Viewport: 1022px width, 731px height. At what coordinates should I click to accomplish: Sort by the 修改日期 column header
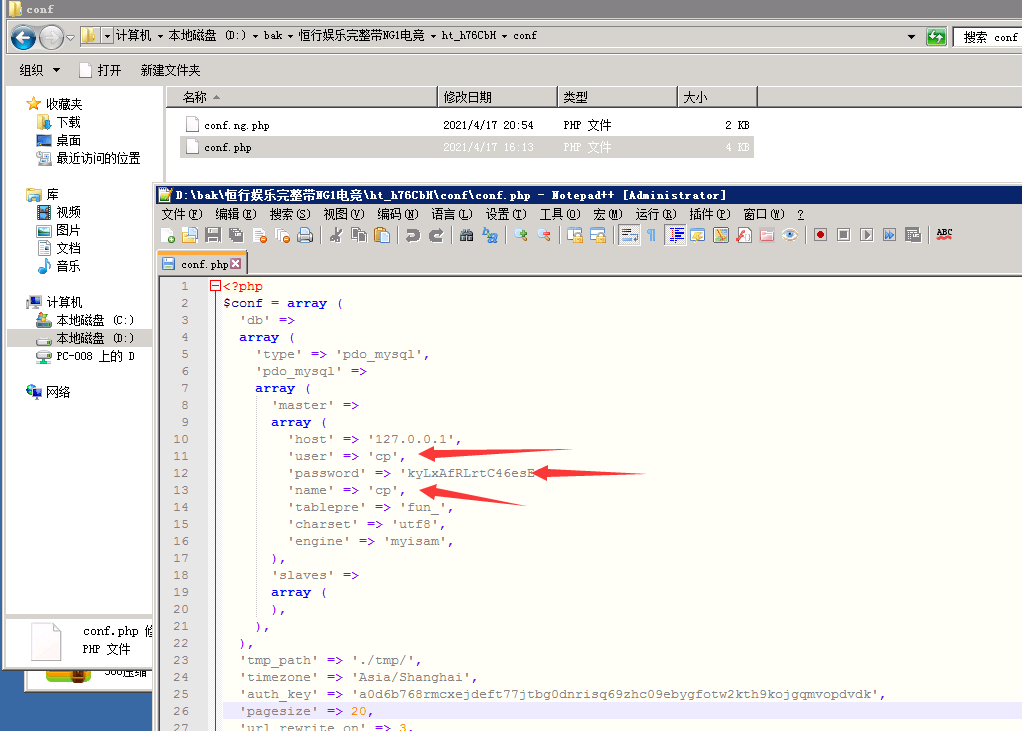tap(497, 97)
